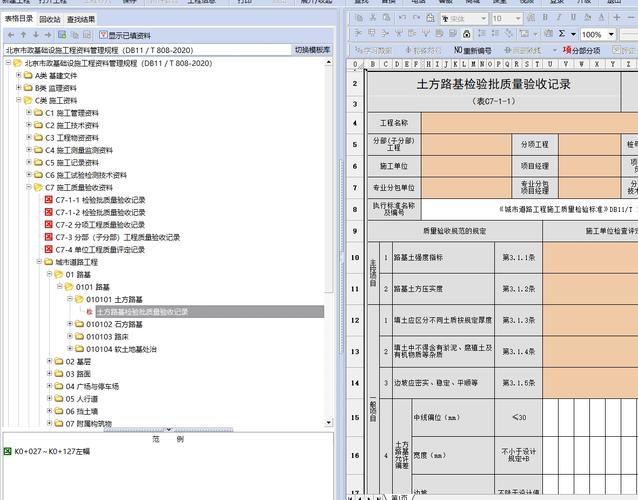Expand the 010103 路床 folder
638x500 pixels.
pos(70,336)
